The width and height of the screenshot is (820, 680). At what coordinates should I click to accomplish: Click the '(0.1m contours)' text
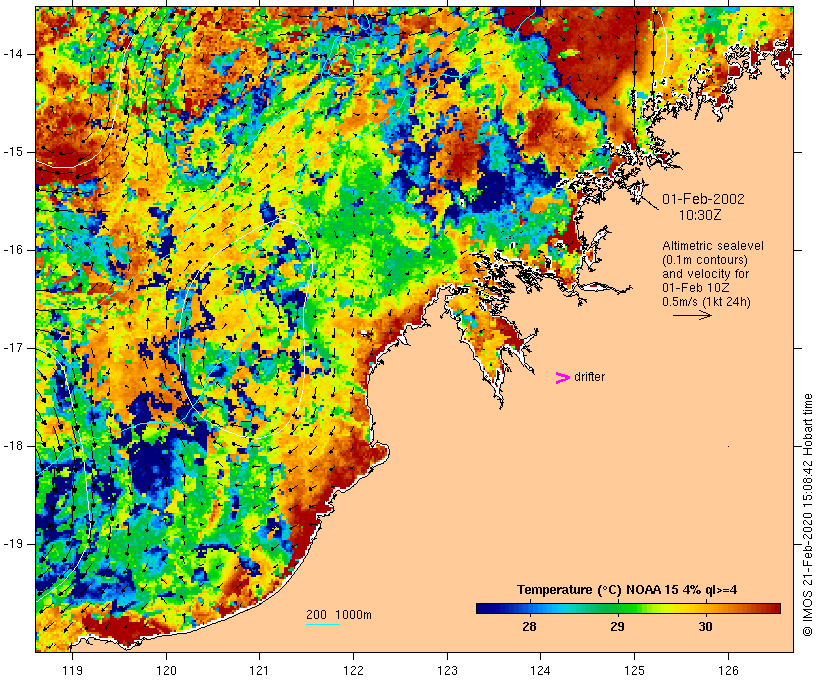coord(704,259)
